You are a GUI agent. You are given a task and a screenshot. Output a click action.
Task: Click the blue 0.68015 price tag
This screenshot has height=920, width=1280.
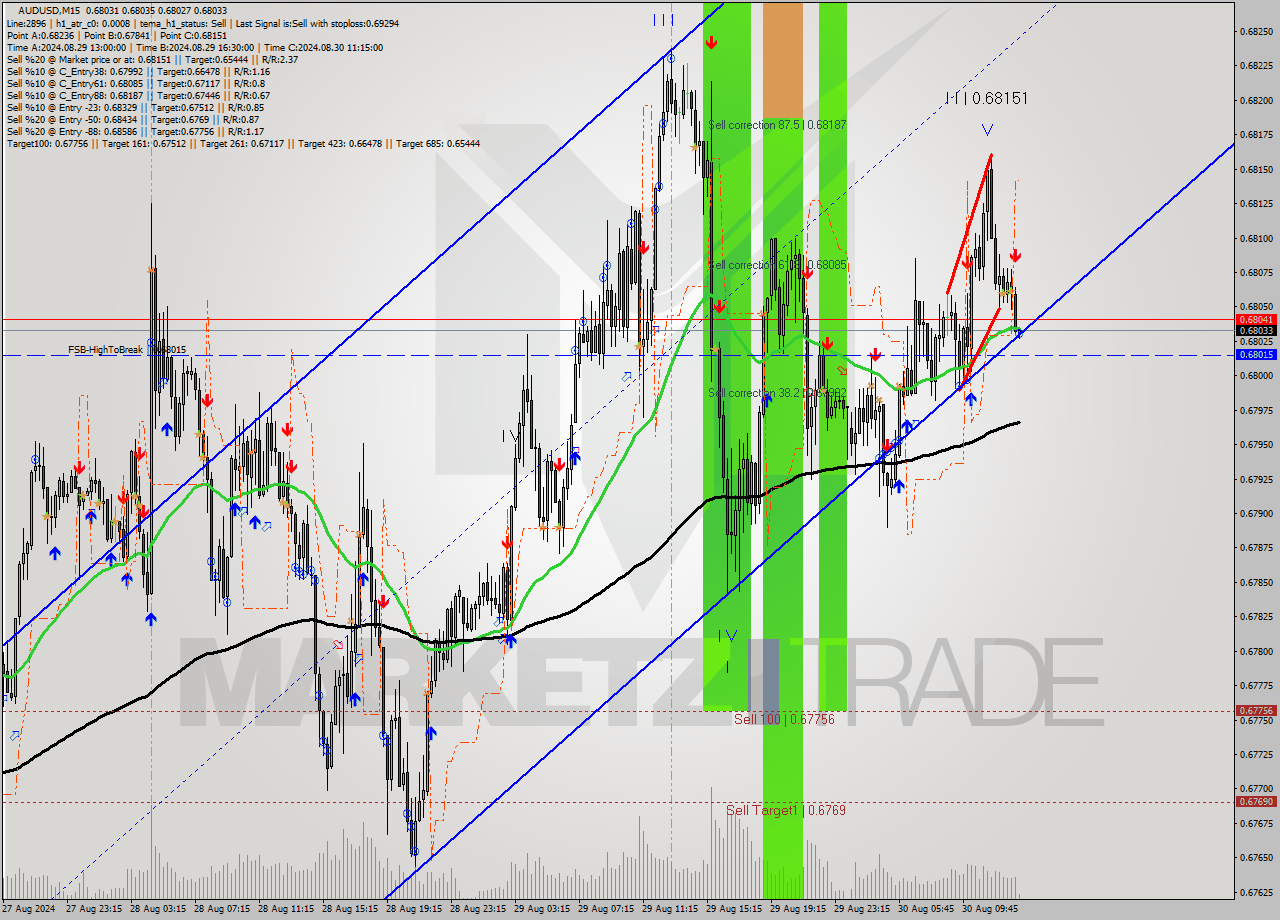click(x=1256, y=354)
